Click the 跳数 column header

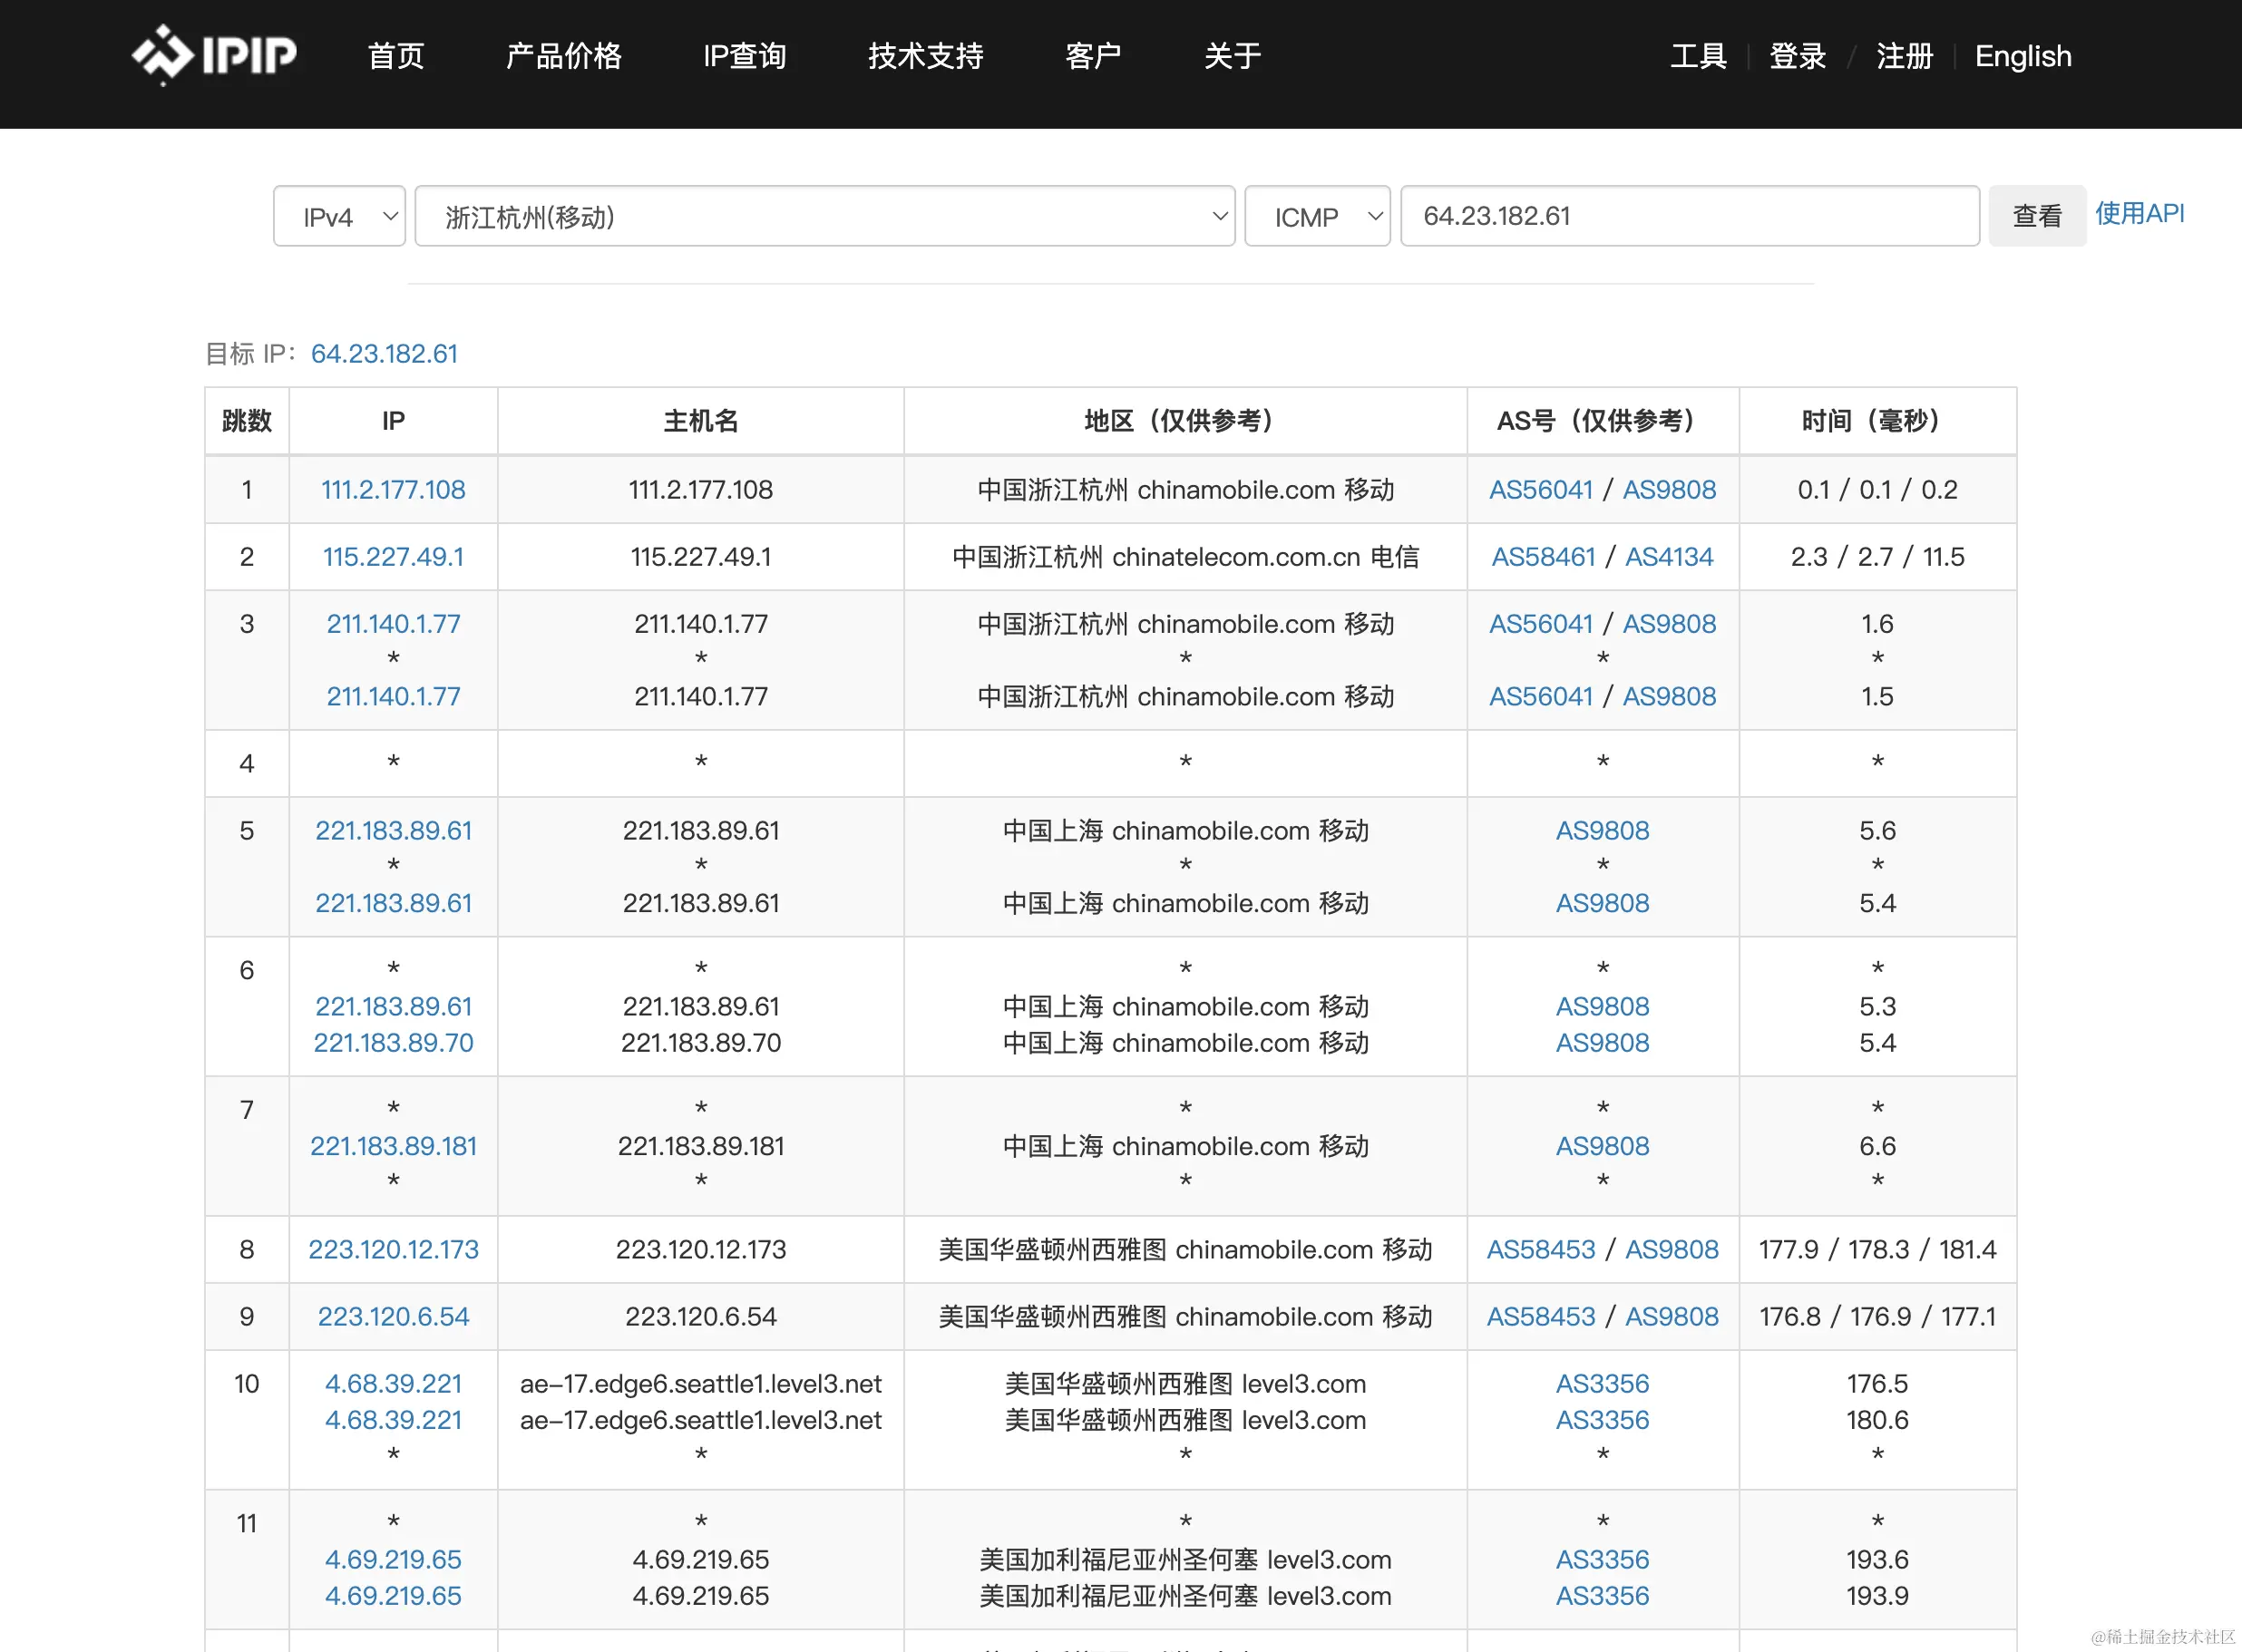(247, 421)
